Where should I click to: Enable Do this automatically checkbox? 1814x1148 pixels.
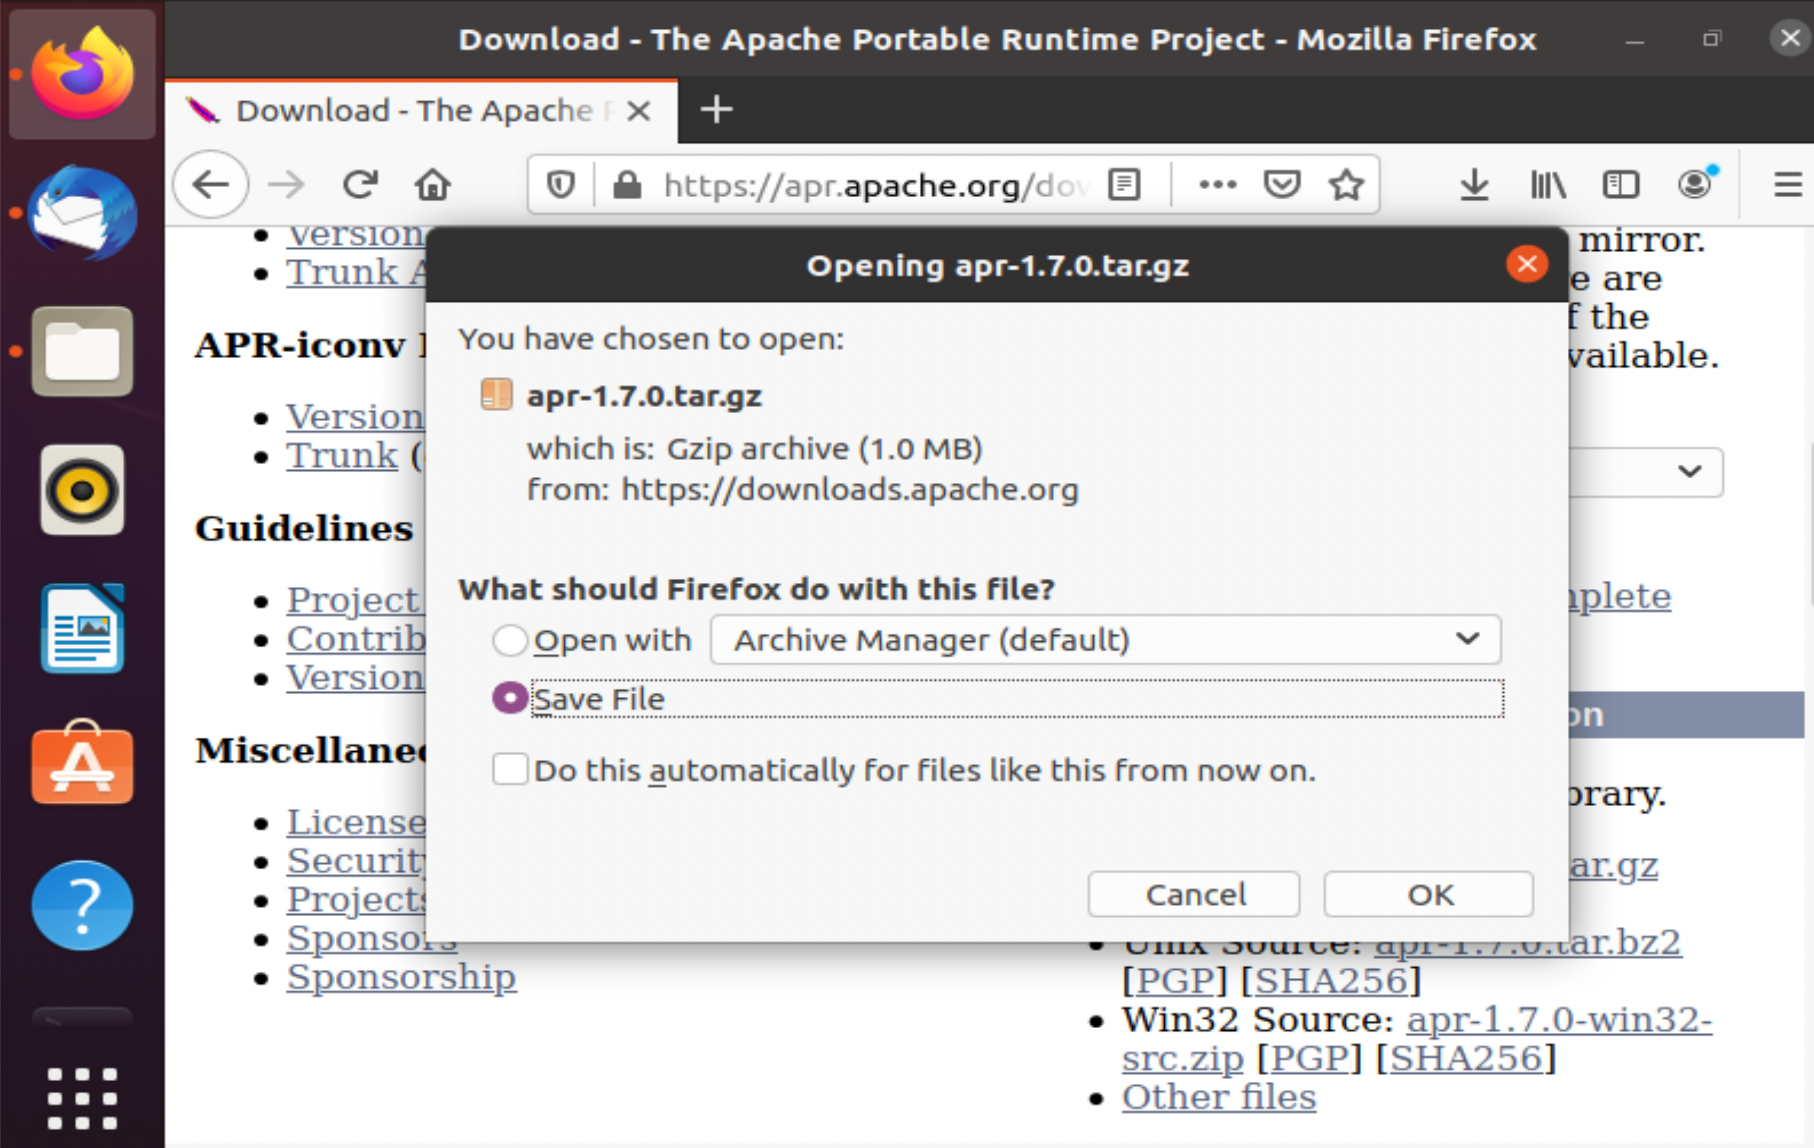click(510, 770)
